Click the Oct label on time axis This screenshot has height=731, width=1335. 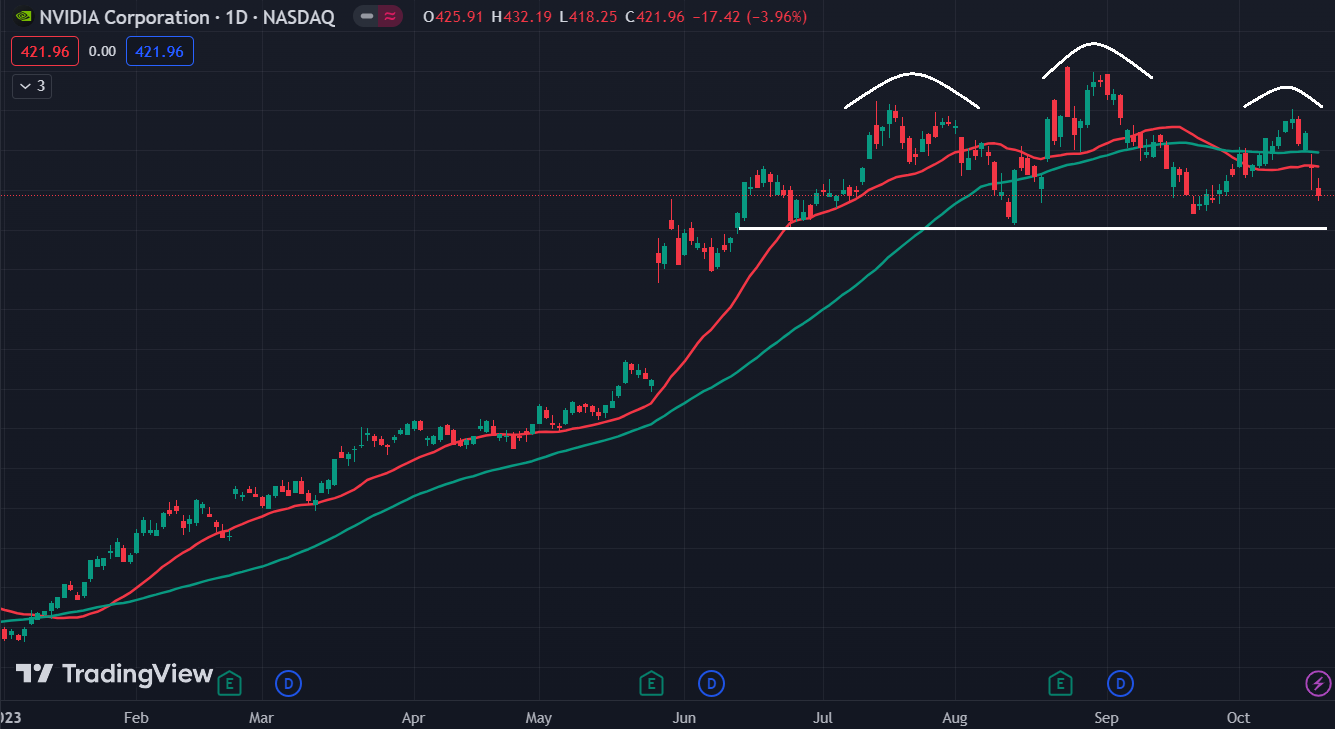1239,718
